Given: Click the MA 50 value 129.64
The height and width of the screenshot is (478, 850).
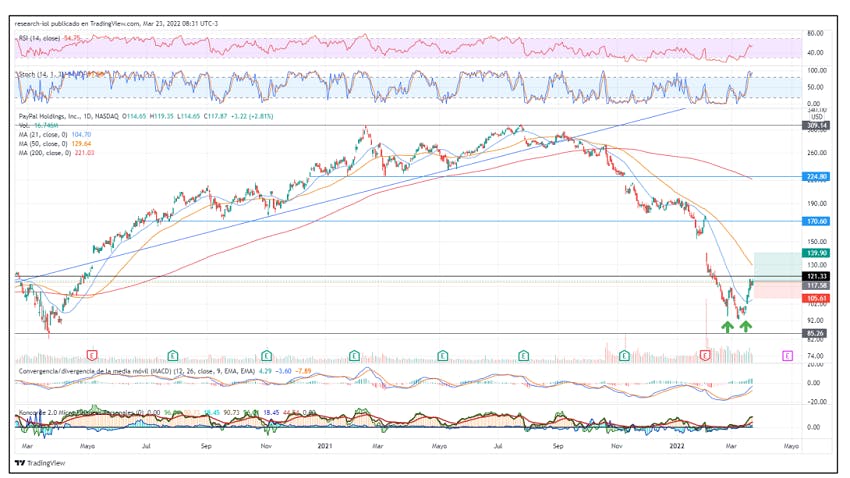Looking at the screenshot, I should 81,144.
